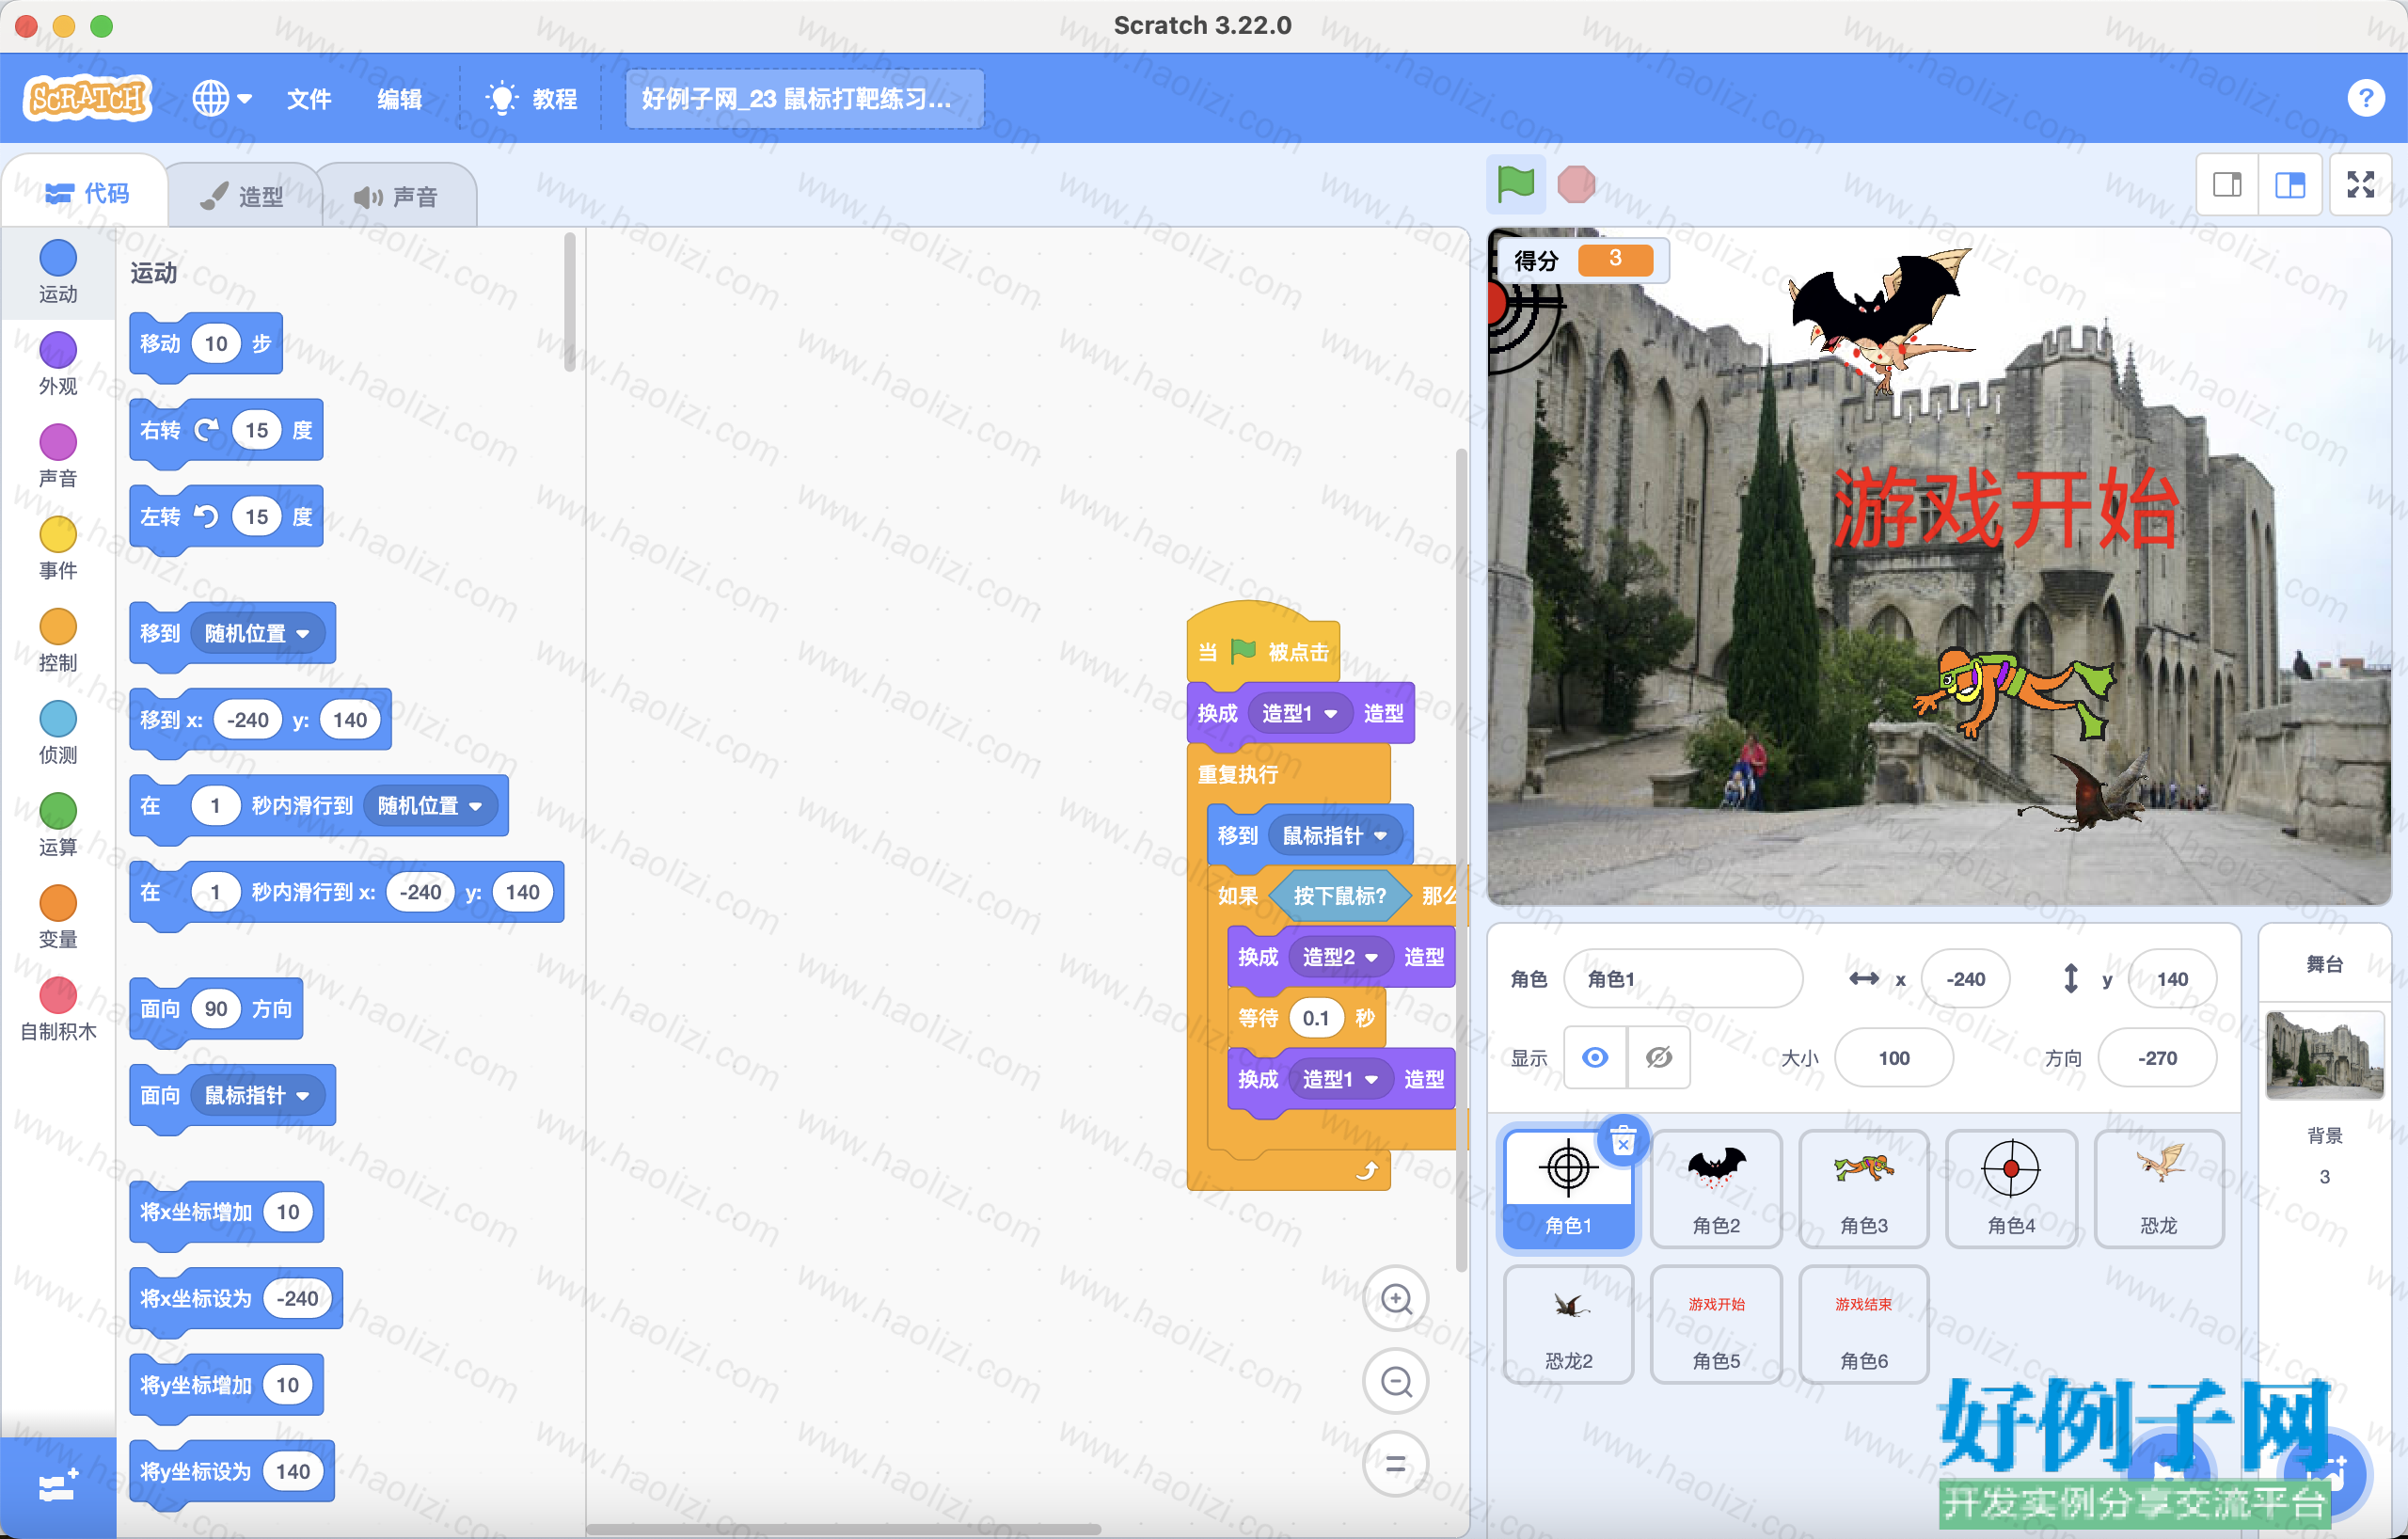Select the 角色3 sprite thumbnail

tap(1863, 1188)
